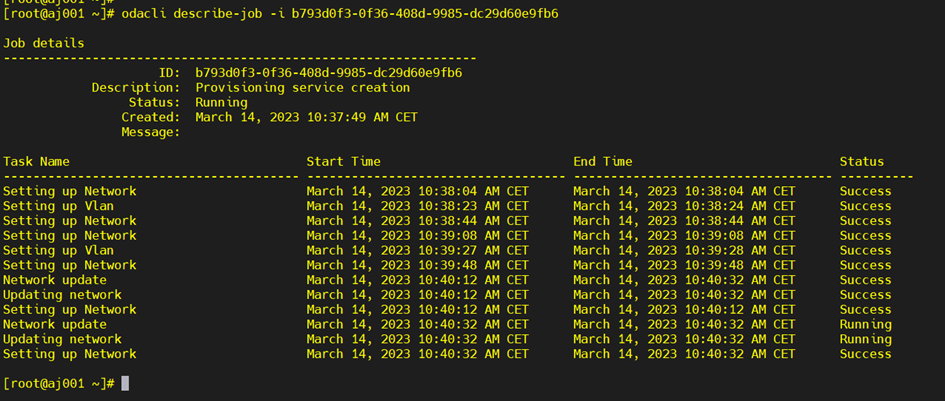Click the job Status value 'Running' in Job details

[221, 102]
